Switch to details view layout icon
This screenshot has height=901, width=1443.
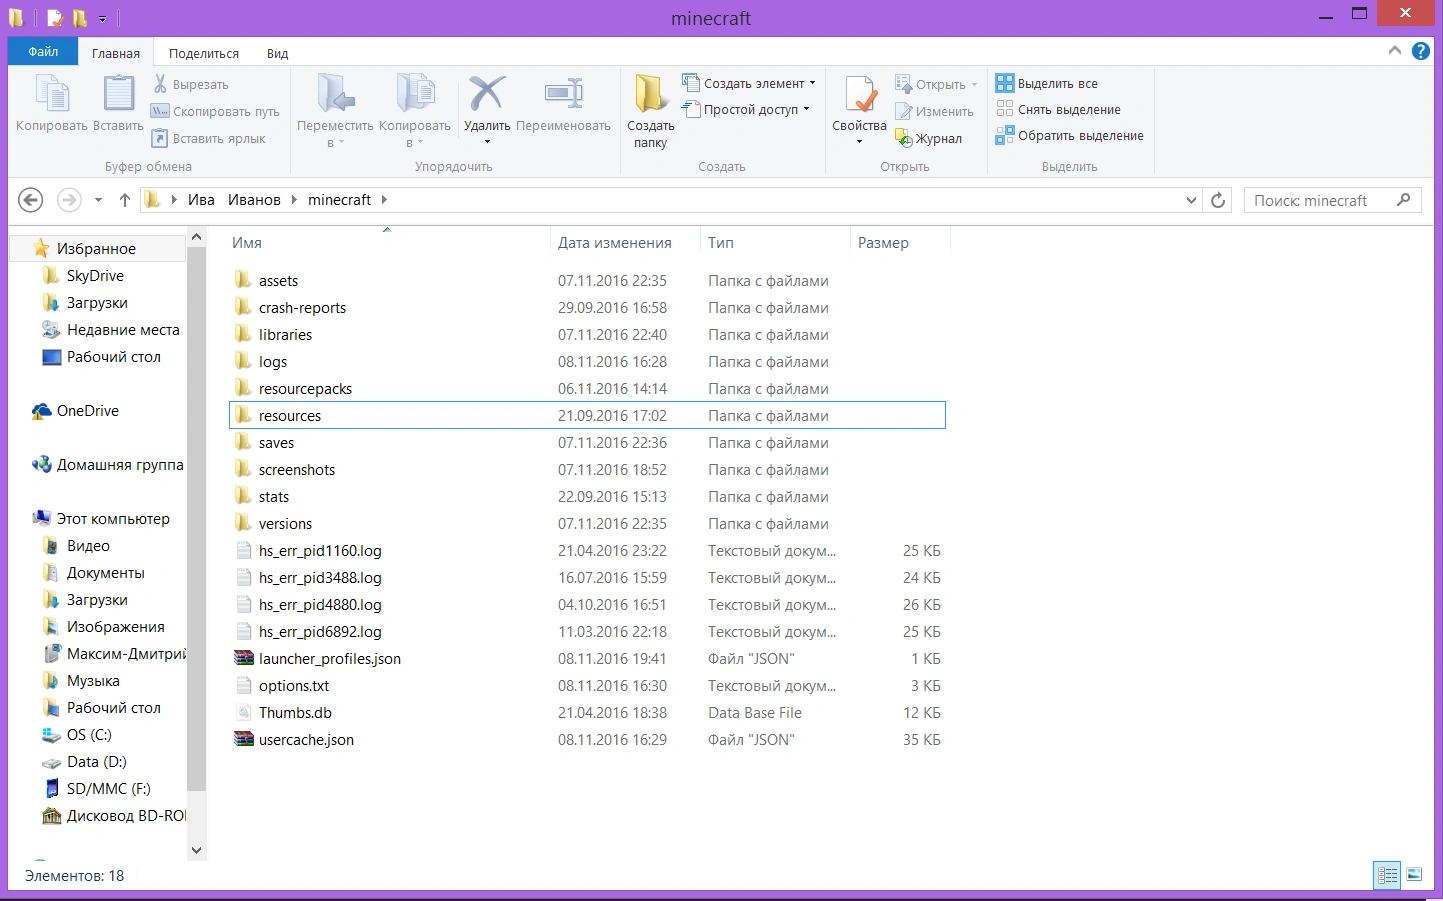[x=1387, y=875]
